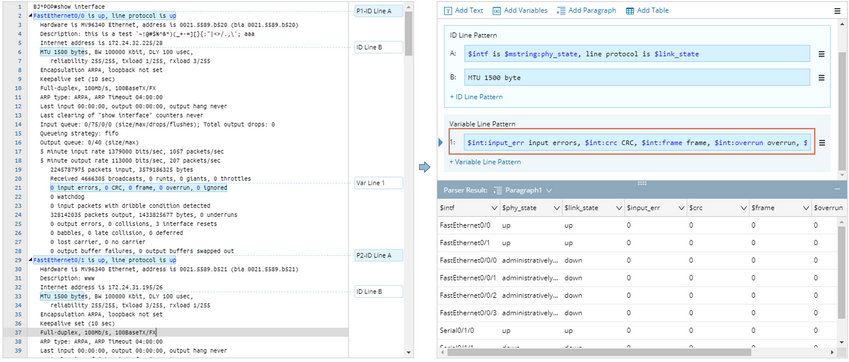
Task: Click the results table horizontal scrollbar
Action: [598, 352]
